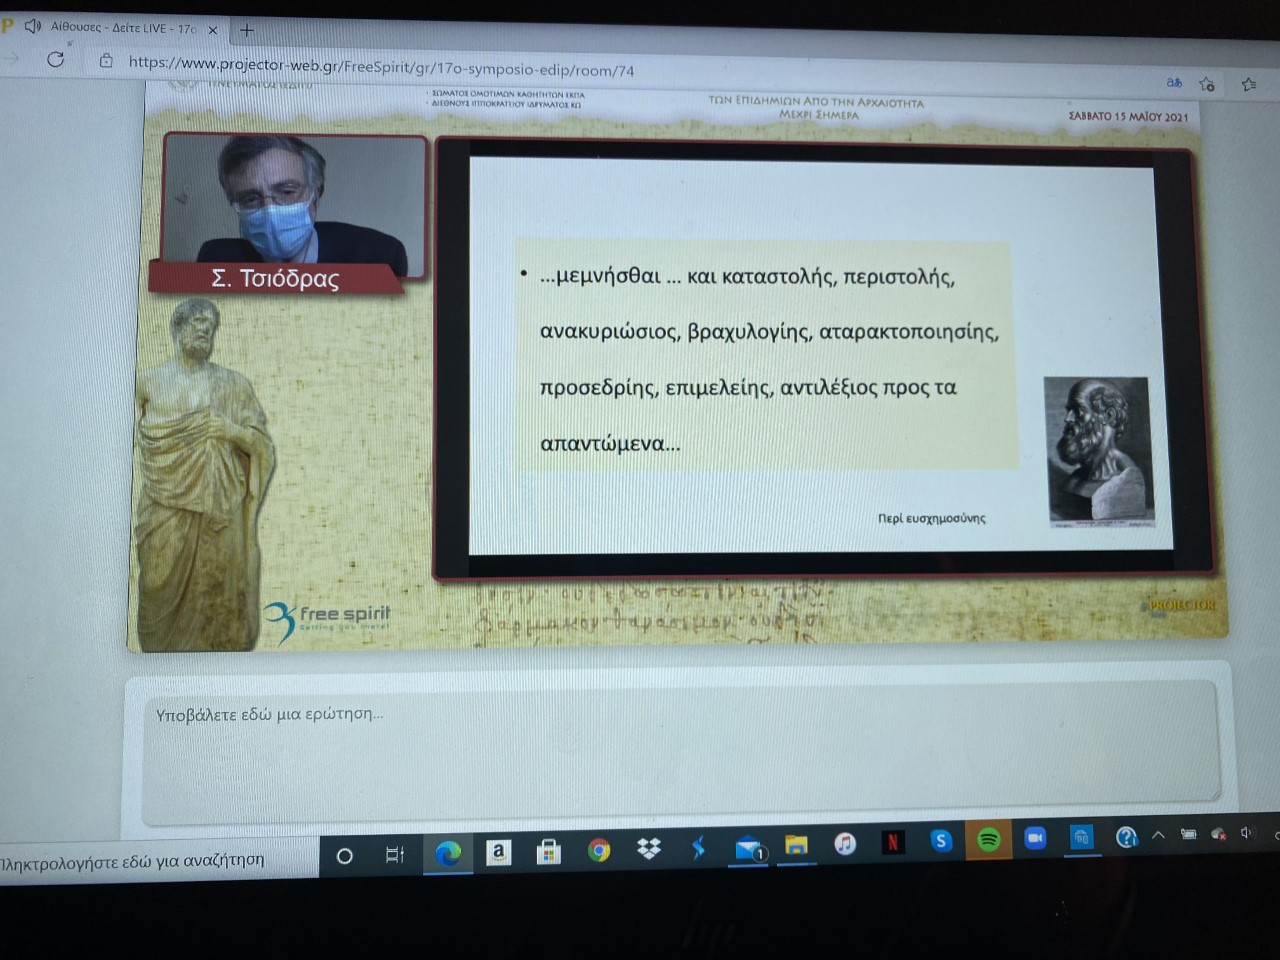Open Netflix from the taskbar
This screenshot has width=1280, height=960.
[892, 842]
